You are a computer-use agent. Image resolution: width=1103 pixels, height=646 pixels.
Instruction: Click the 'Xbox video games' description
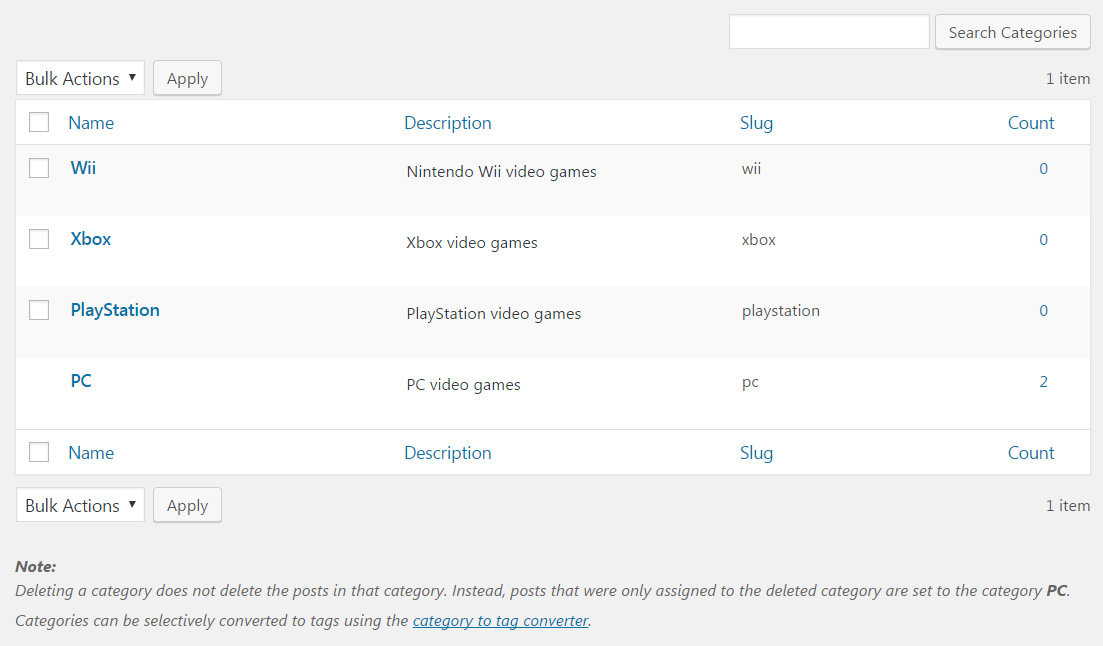coord(471,243)
